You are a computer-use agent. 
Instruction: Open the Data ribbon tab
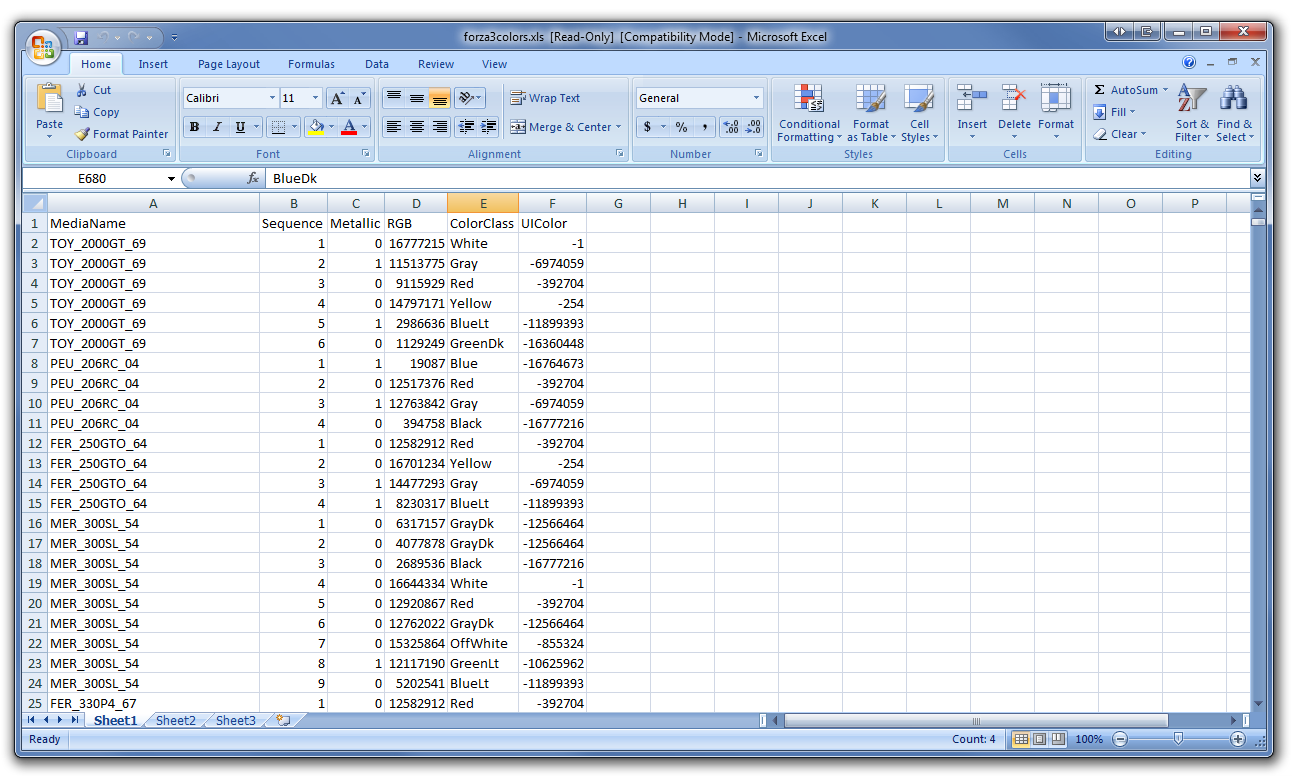point(377,64)
